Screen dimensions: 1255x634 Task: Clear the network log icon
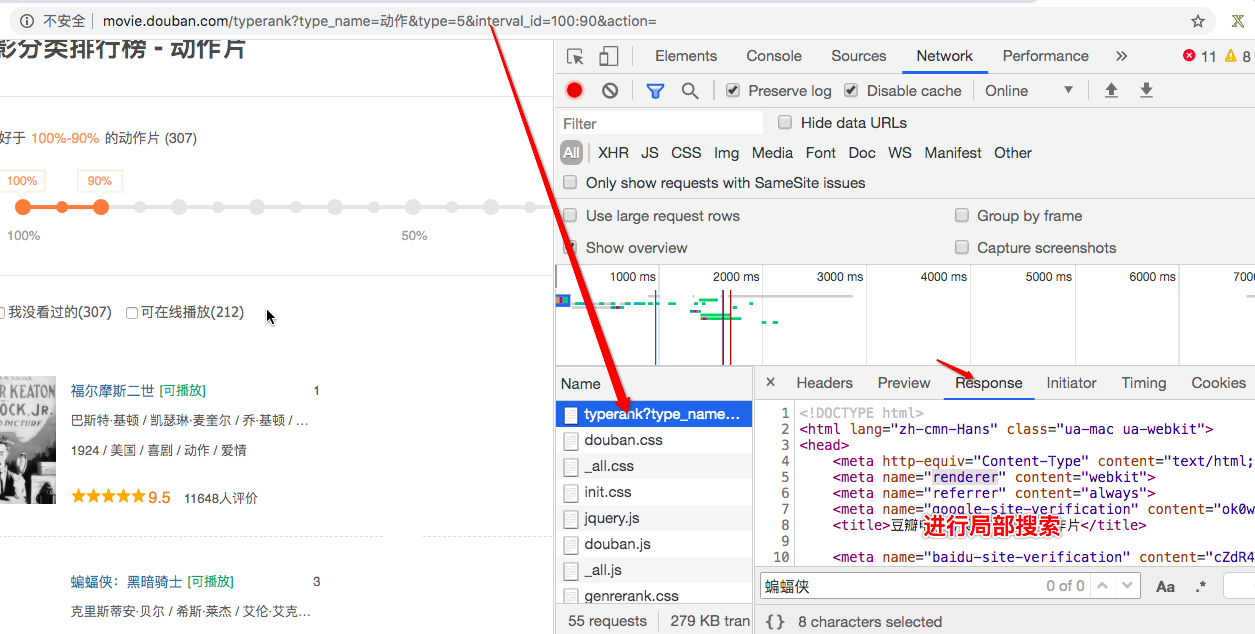tap(610, 90)
